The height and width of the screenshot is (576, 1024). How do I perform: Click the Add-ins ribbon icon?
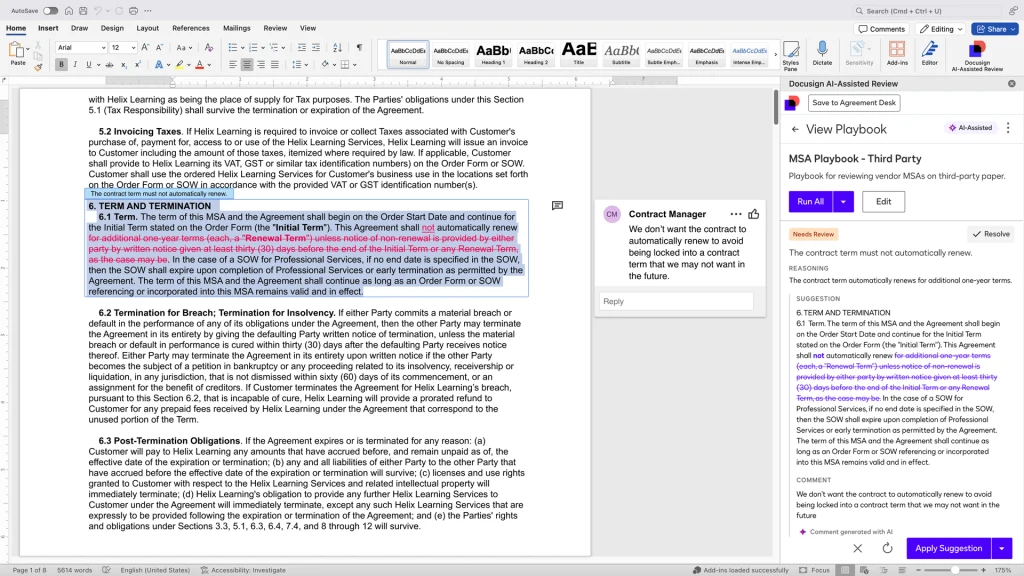(x=897, y=50)
